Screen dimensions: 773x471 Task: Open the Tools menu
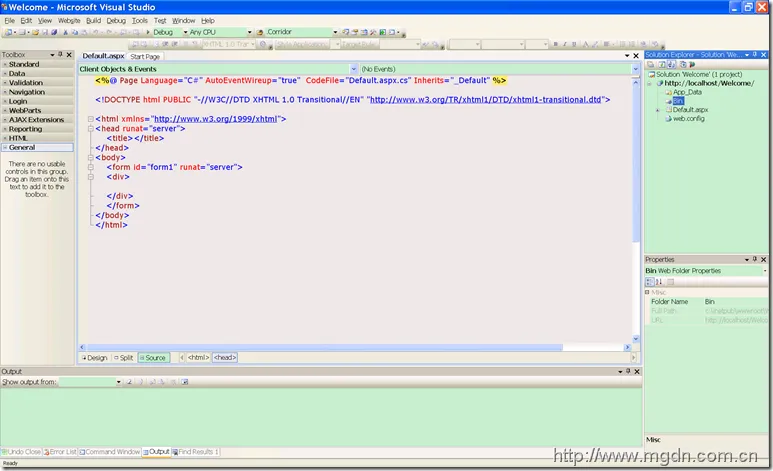(x=140, y=21)
